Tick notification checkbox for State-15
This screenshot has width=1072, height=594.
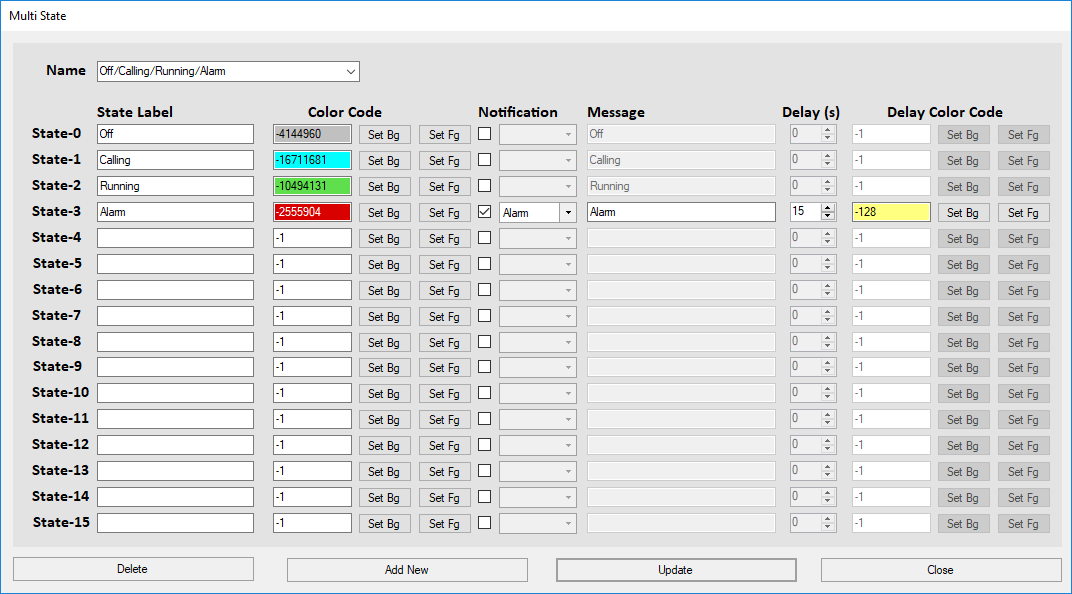(485, 522)
